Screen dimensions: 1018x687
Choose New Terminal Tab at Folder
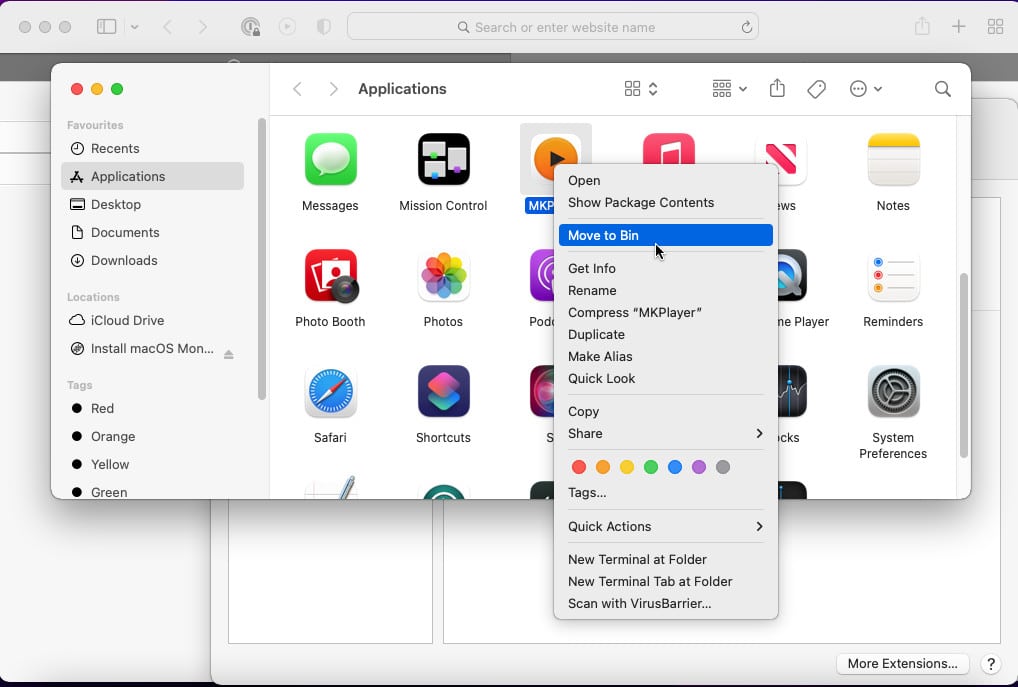(x=665, y=582)
